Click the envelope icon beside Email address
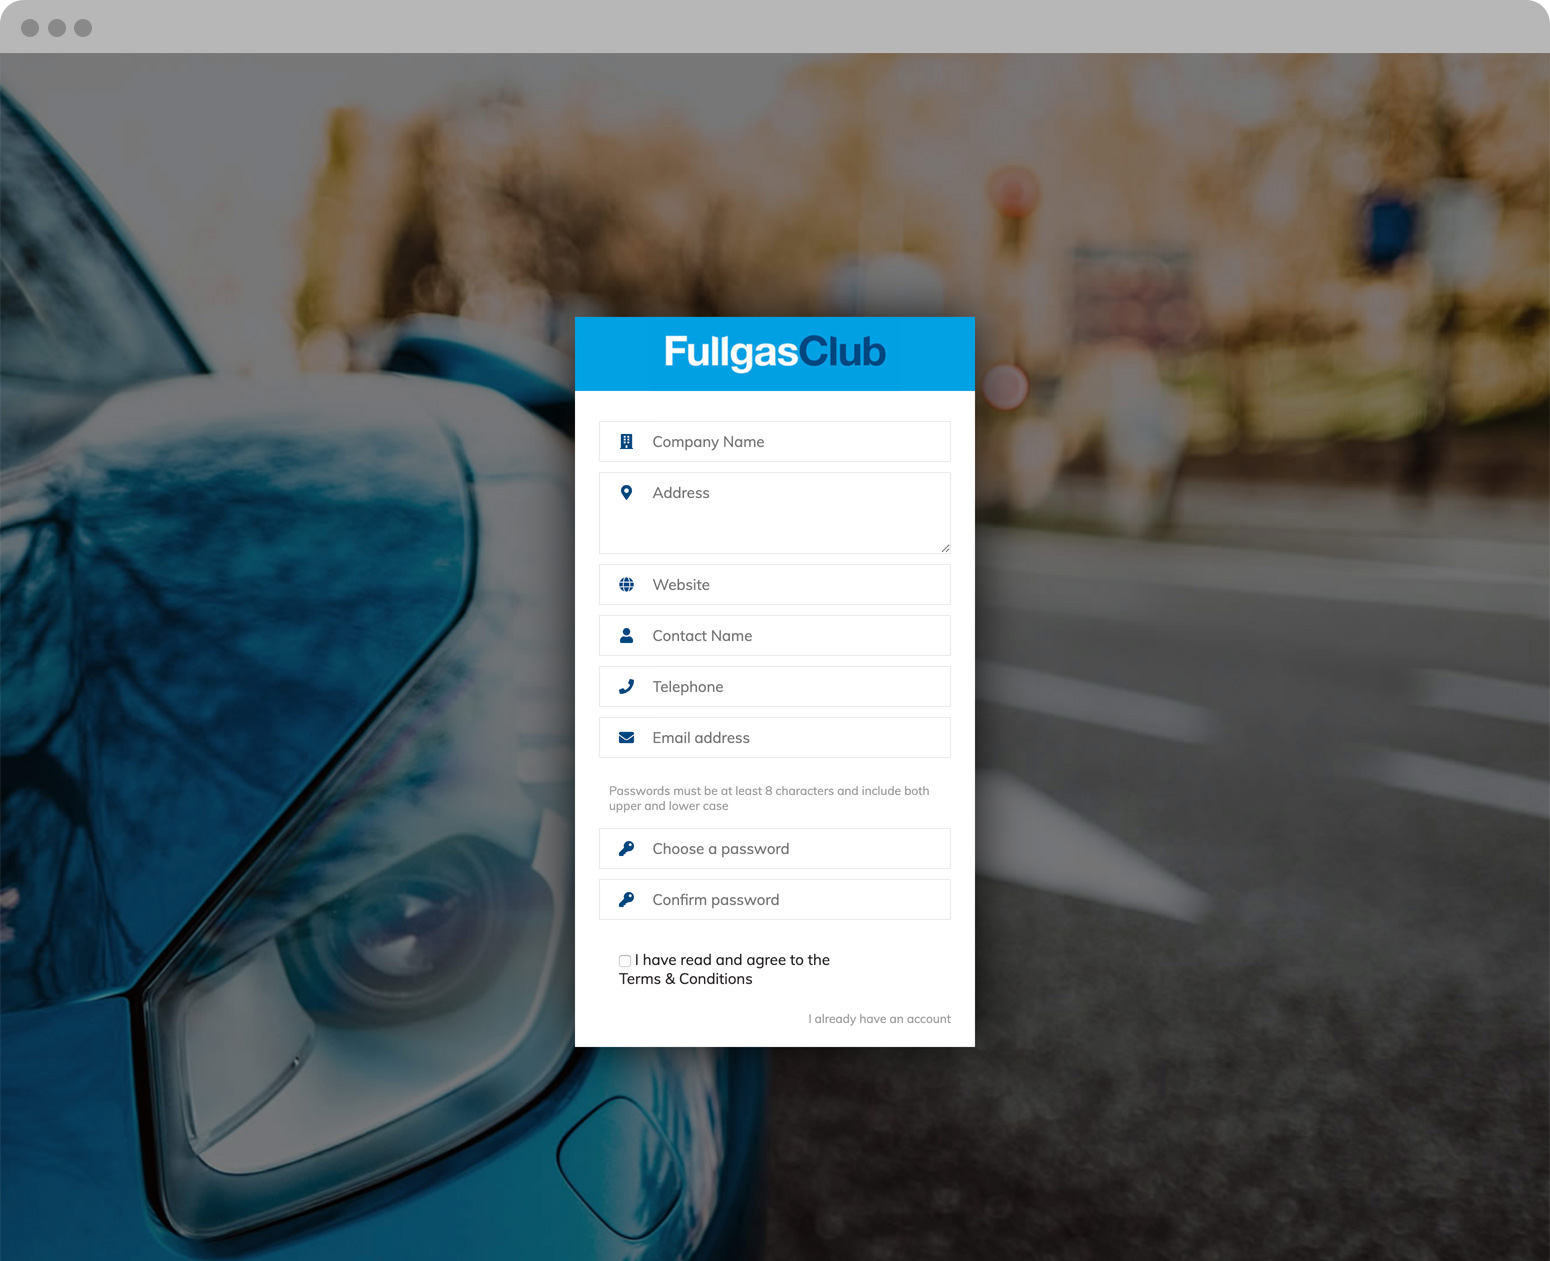Image resolution: width=1550 pixels, height=1261 pixels. (626, 737)
